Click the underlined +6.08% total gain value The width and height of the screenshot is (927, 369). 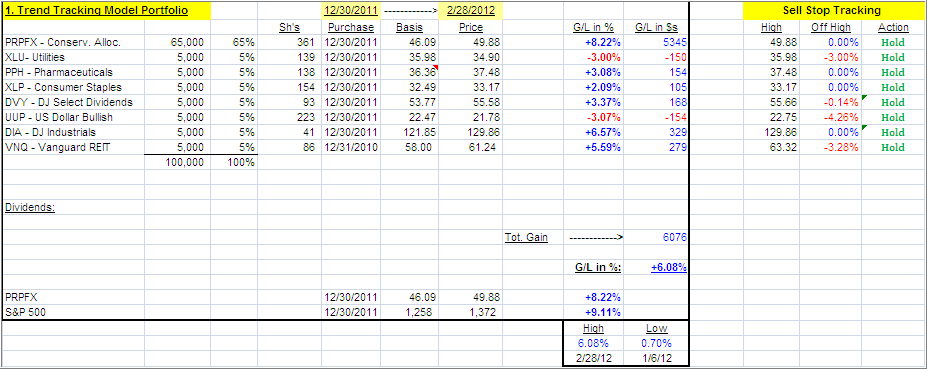click(669, 267)
